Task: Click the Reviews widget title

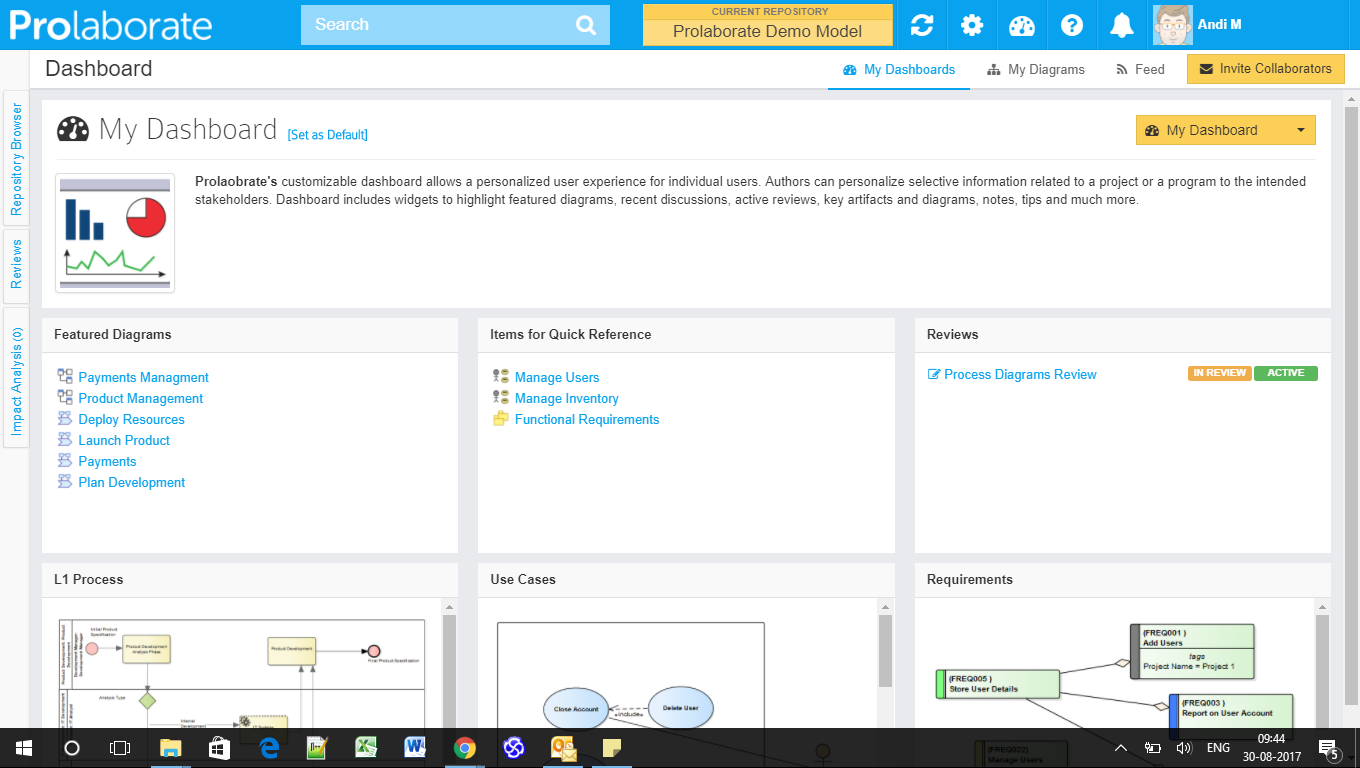Action: click(953, 335)
